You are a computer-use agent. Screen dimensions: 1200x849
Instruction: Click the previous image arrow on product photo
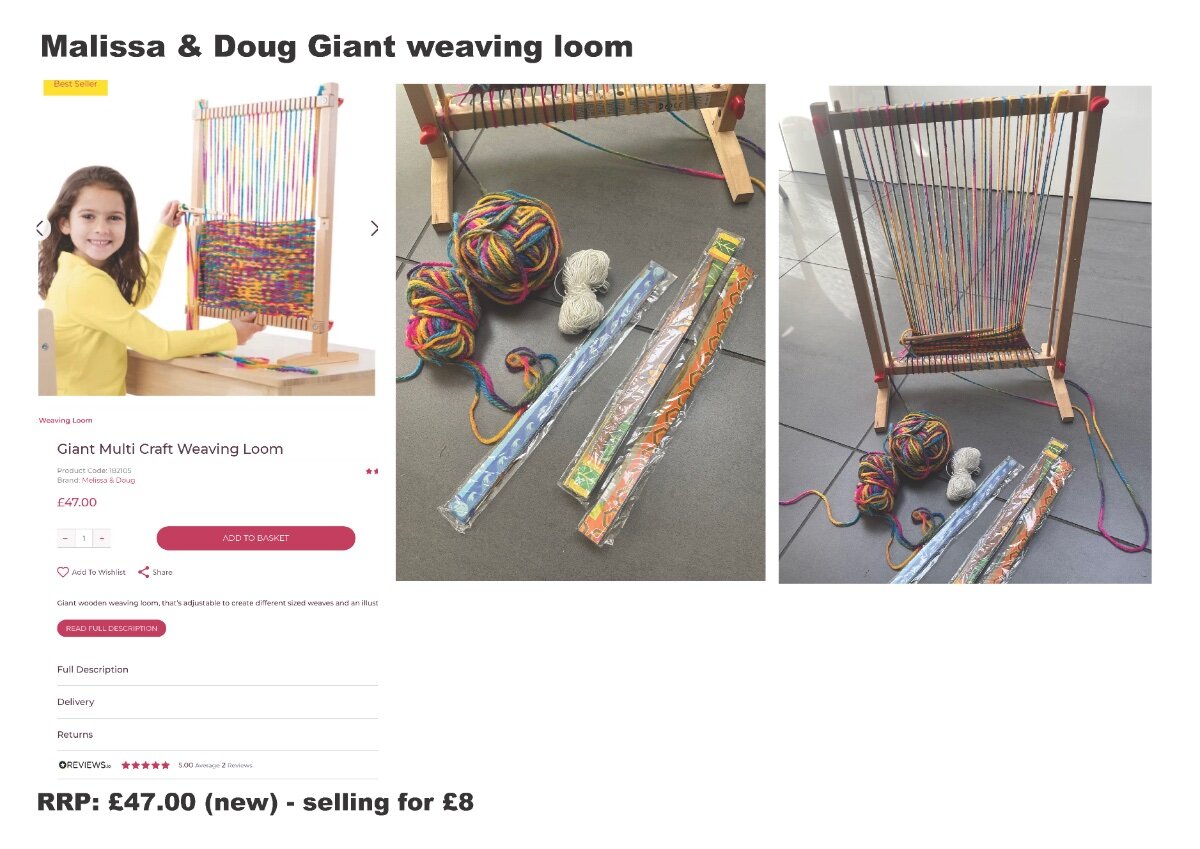point(41,228)
